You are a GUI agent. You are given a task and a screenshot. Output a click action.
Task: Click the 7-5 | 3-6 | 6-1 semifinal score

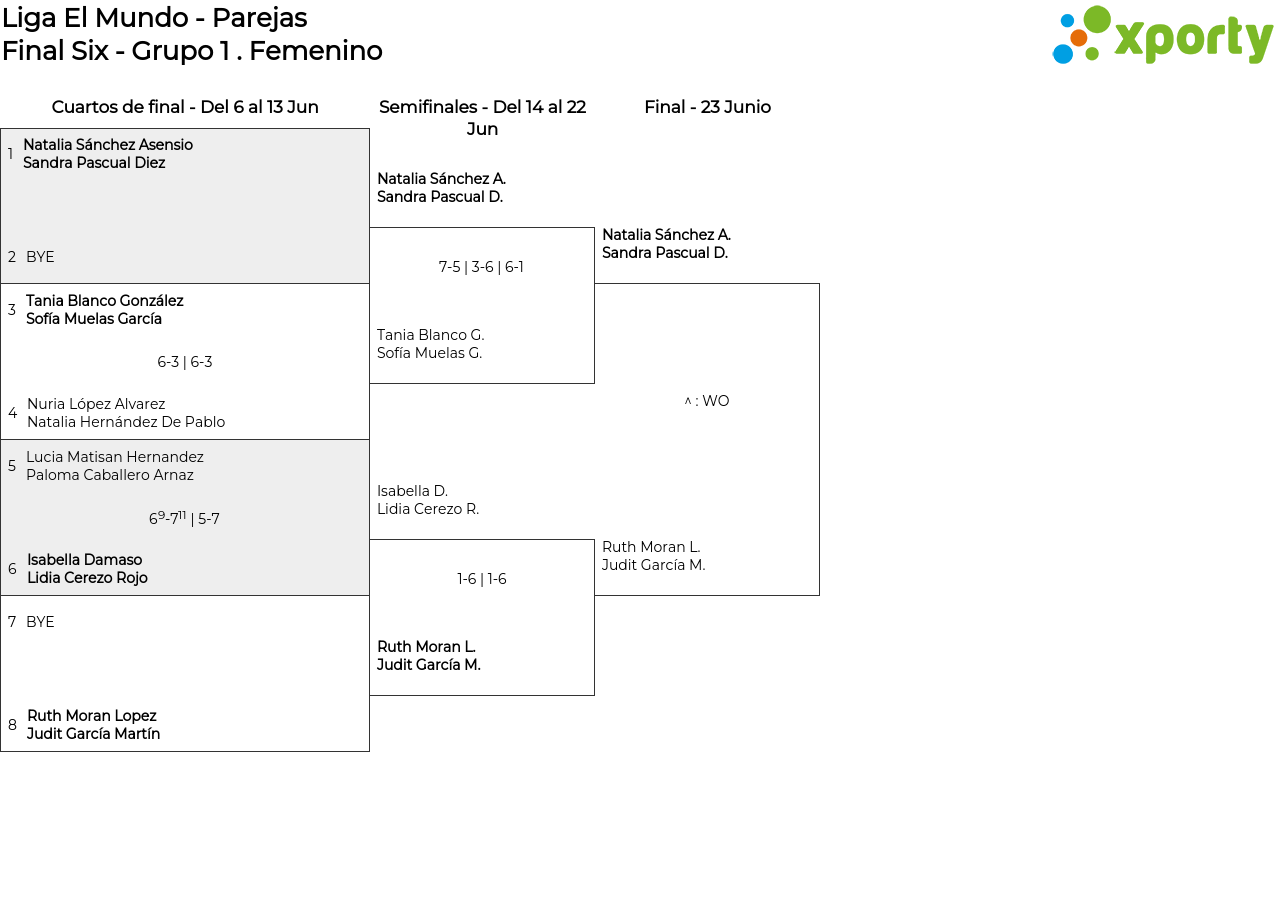(481, 267)
